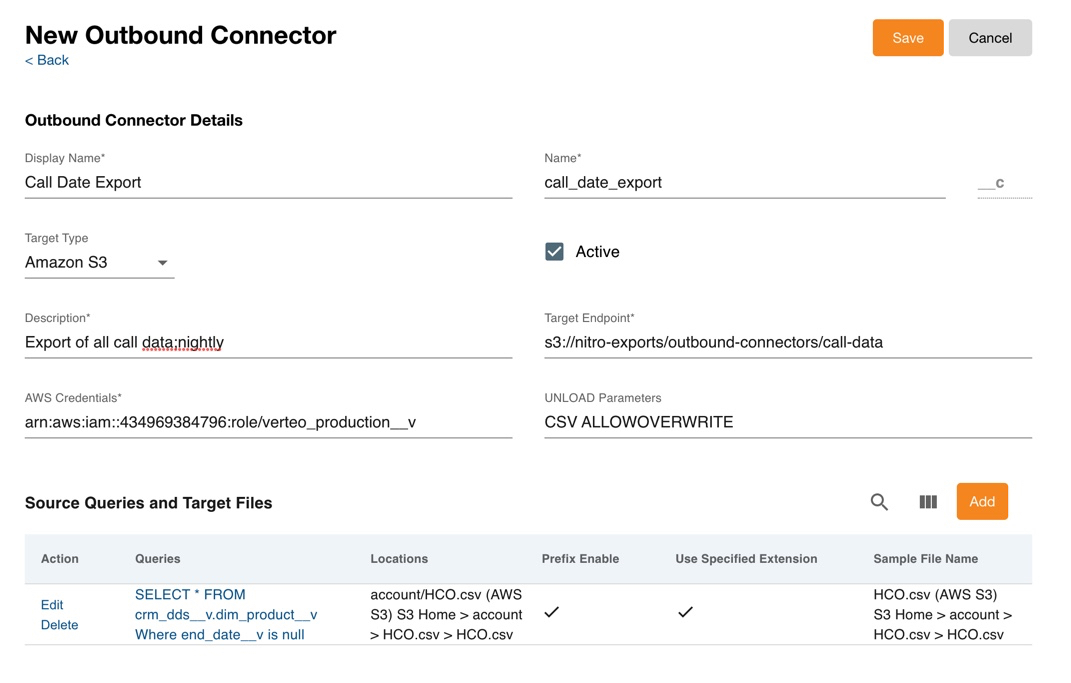Save the new outbound connector
This screenshot has width=1071, height=683.
coord(907,38)
